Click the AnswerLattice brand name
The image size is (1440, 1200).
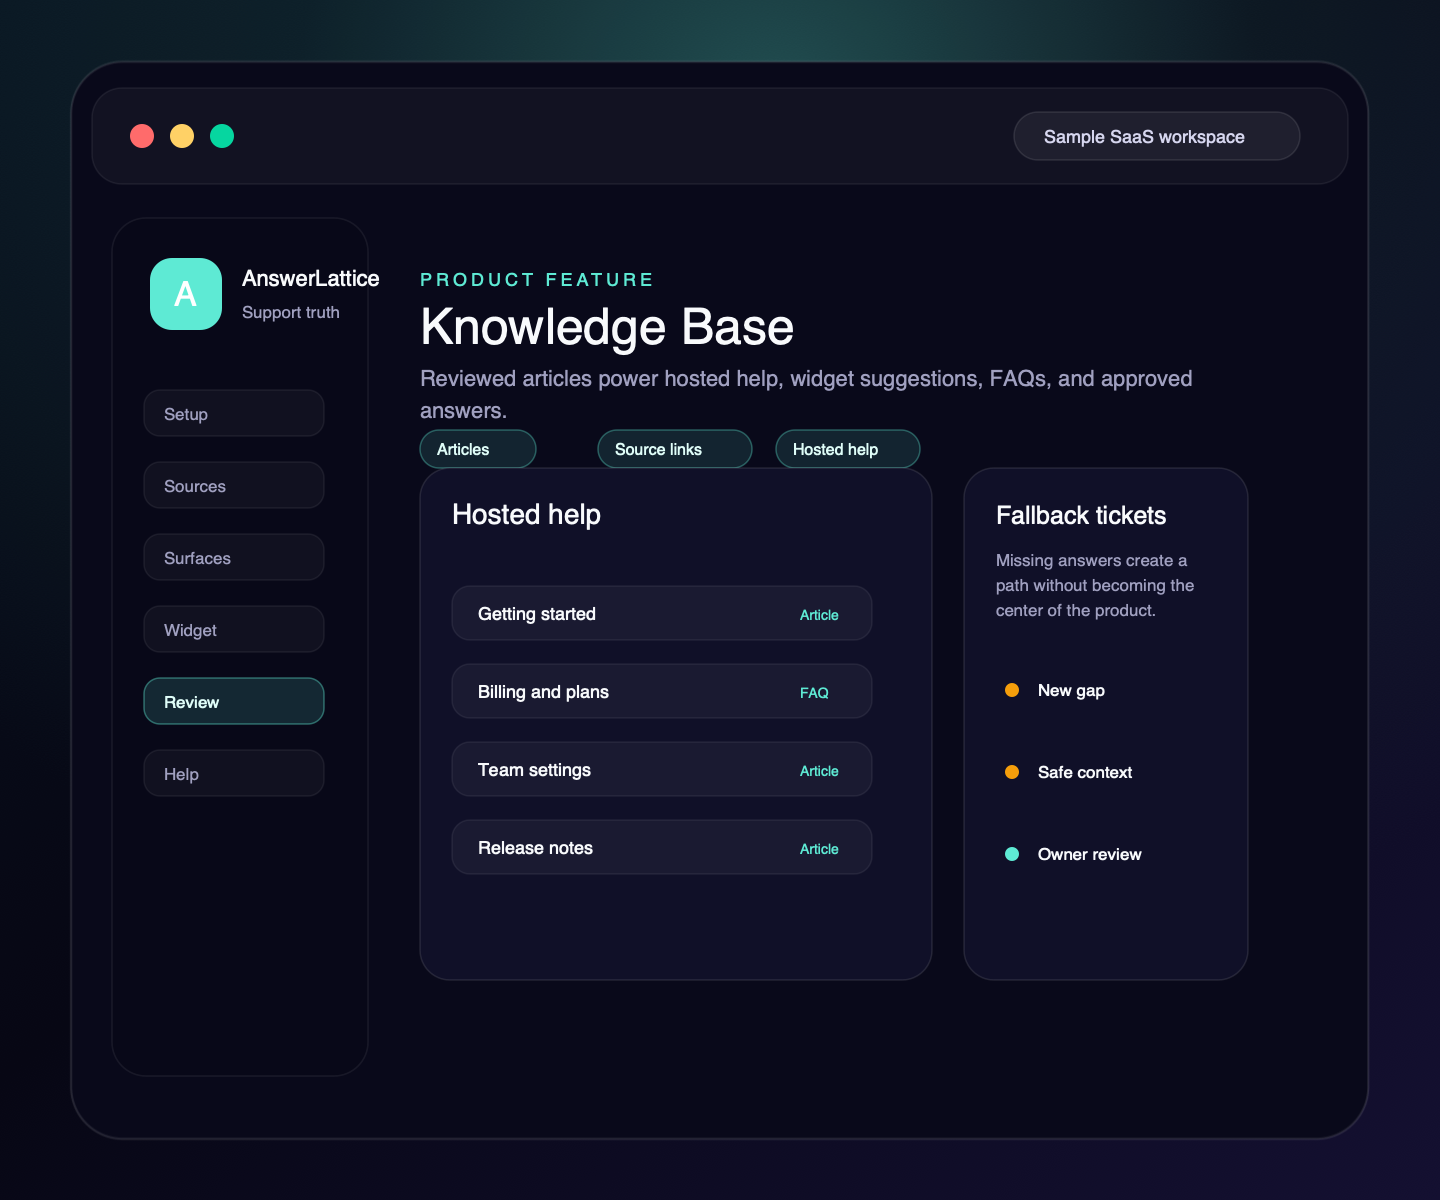tap(311, 278)
